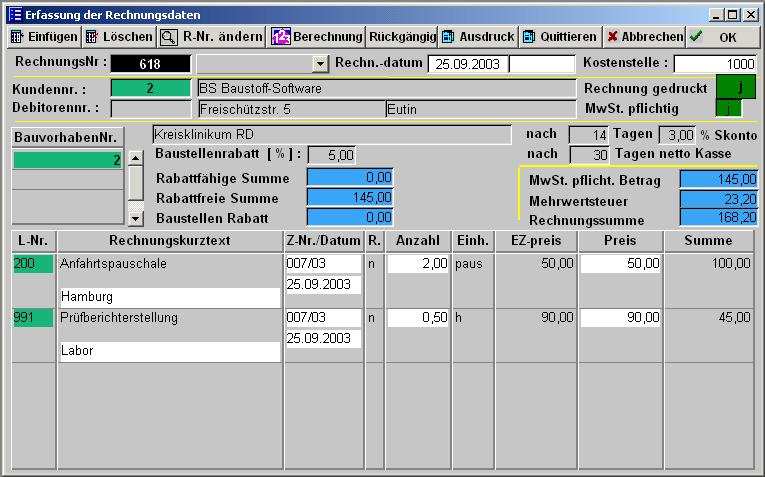Confirm with the green checkmark OK
The width and height of the screenshot is (765, 477).
pos(696,37)
